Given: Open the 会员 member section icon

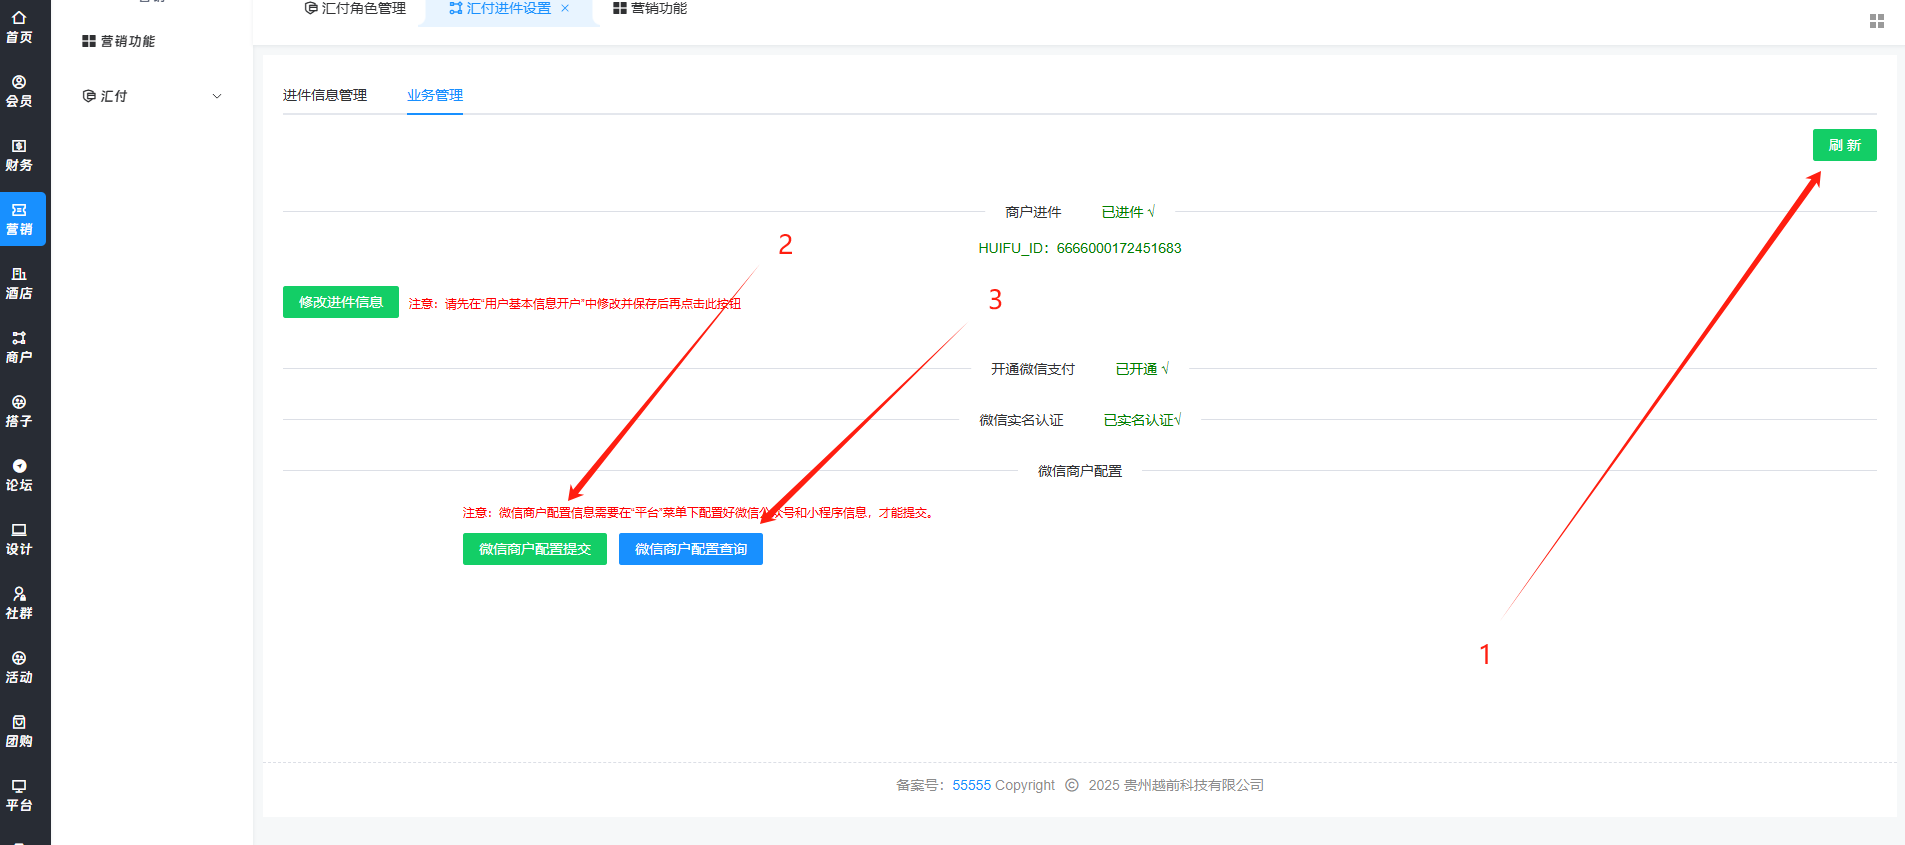Looking at the screenshot, I should click(x=19, y=91).
